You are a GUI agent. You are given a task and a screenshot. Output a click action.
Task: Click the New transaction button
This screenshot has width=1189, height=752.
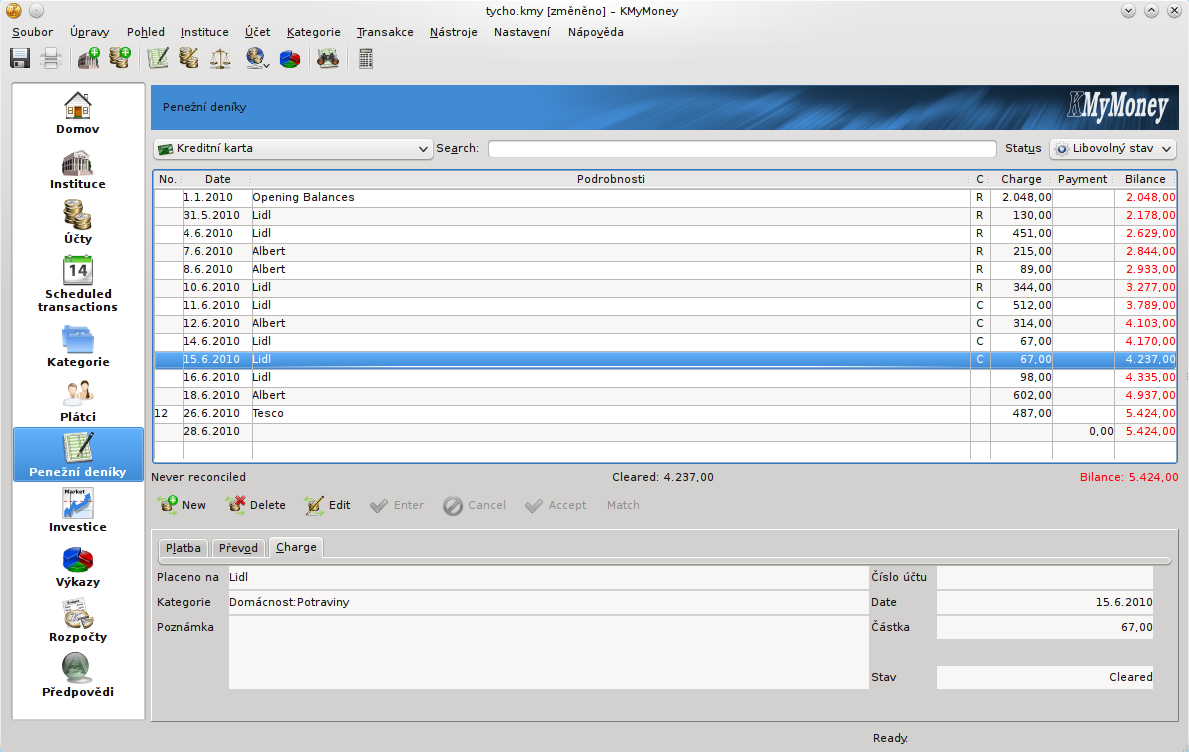click(x=183, y=505)
